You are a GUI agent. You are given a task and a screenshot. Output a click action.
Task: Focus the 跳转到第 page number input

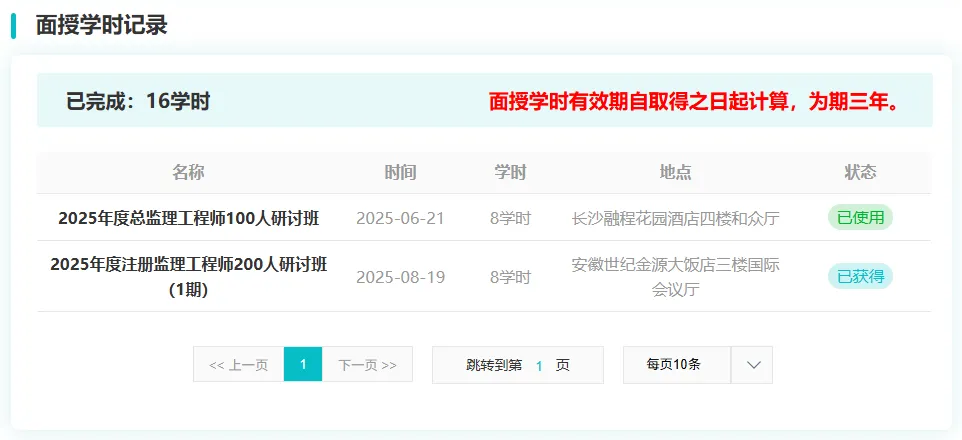[539, 366]
